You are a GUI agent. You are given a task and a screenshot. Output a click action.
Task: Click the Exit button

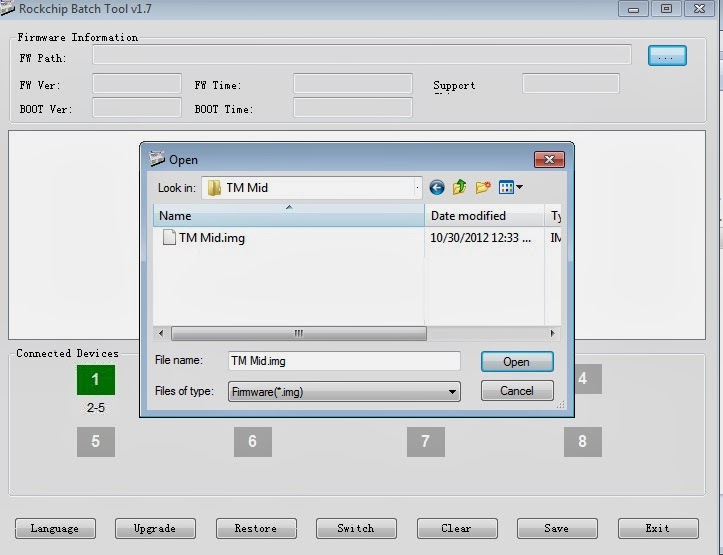(658, 528)
